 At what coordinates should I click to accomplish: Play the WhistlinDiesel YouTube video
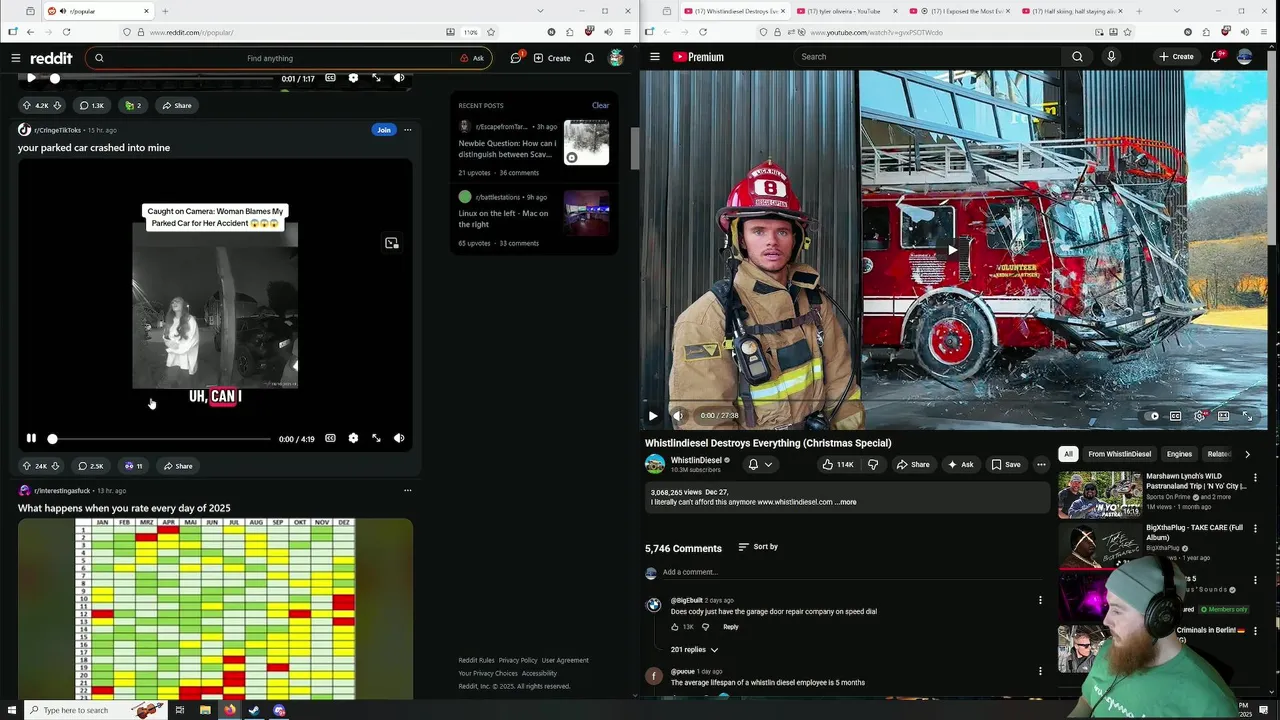(653, 416)
